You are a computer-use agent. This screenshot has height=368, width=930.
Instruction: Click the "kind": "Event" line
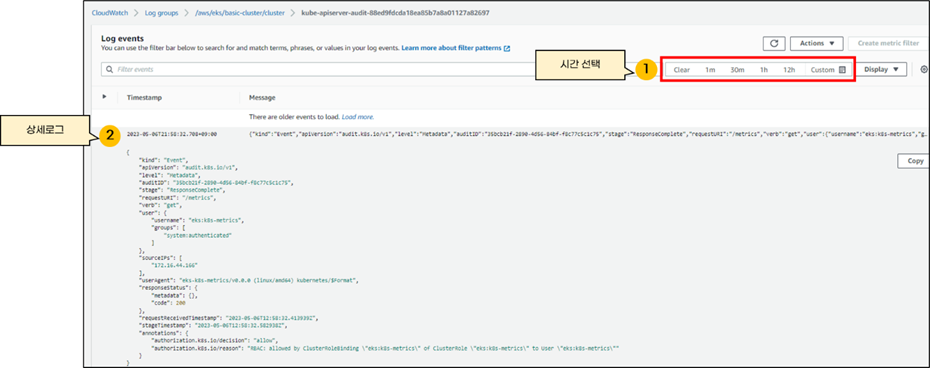pos(163,160)
